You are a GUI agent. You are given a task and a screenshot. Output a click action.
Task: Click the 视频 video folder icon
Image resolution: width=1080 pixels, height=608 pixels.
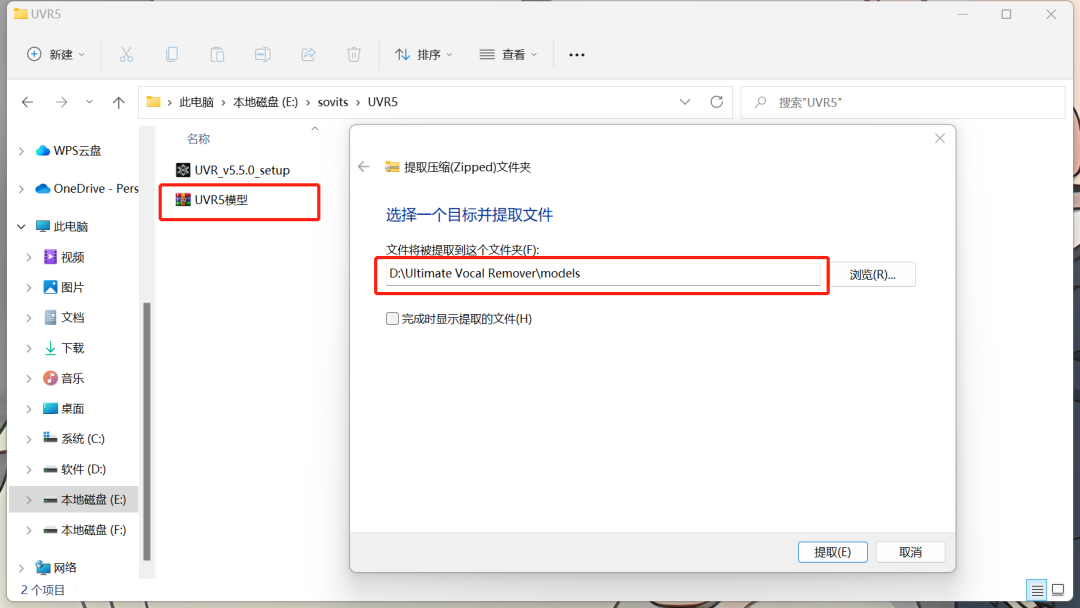coord(50,257)
